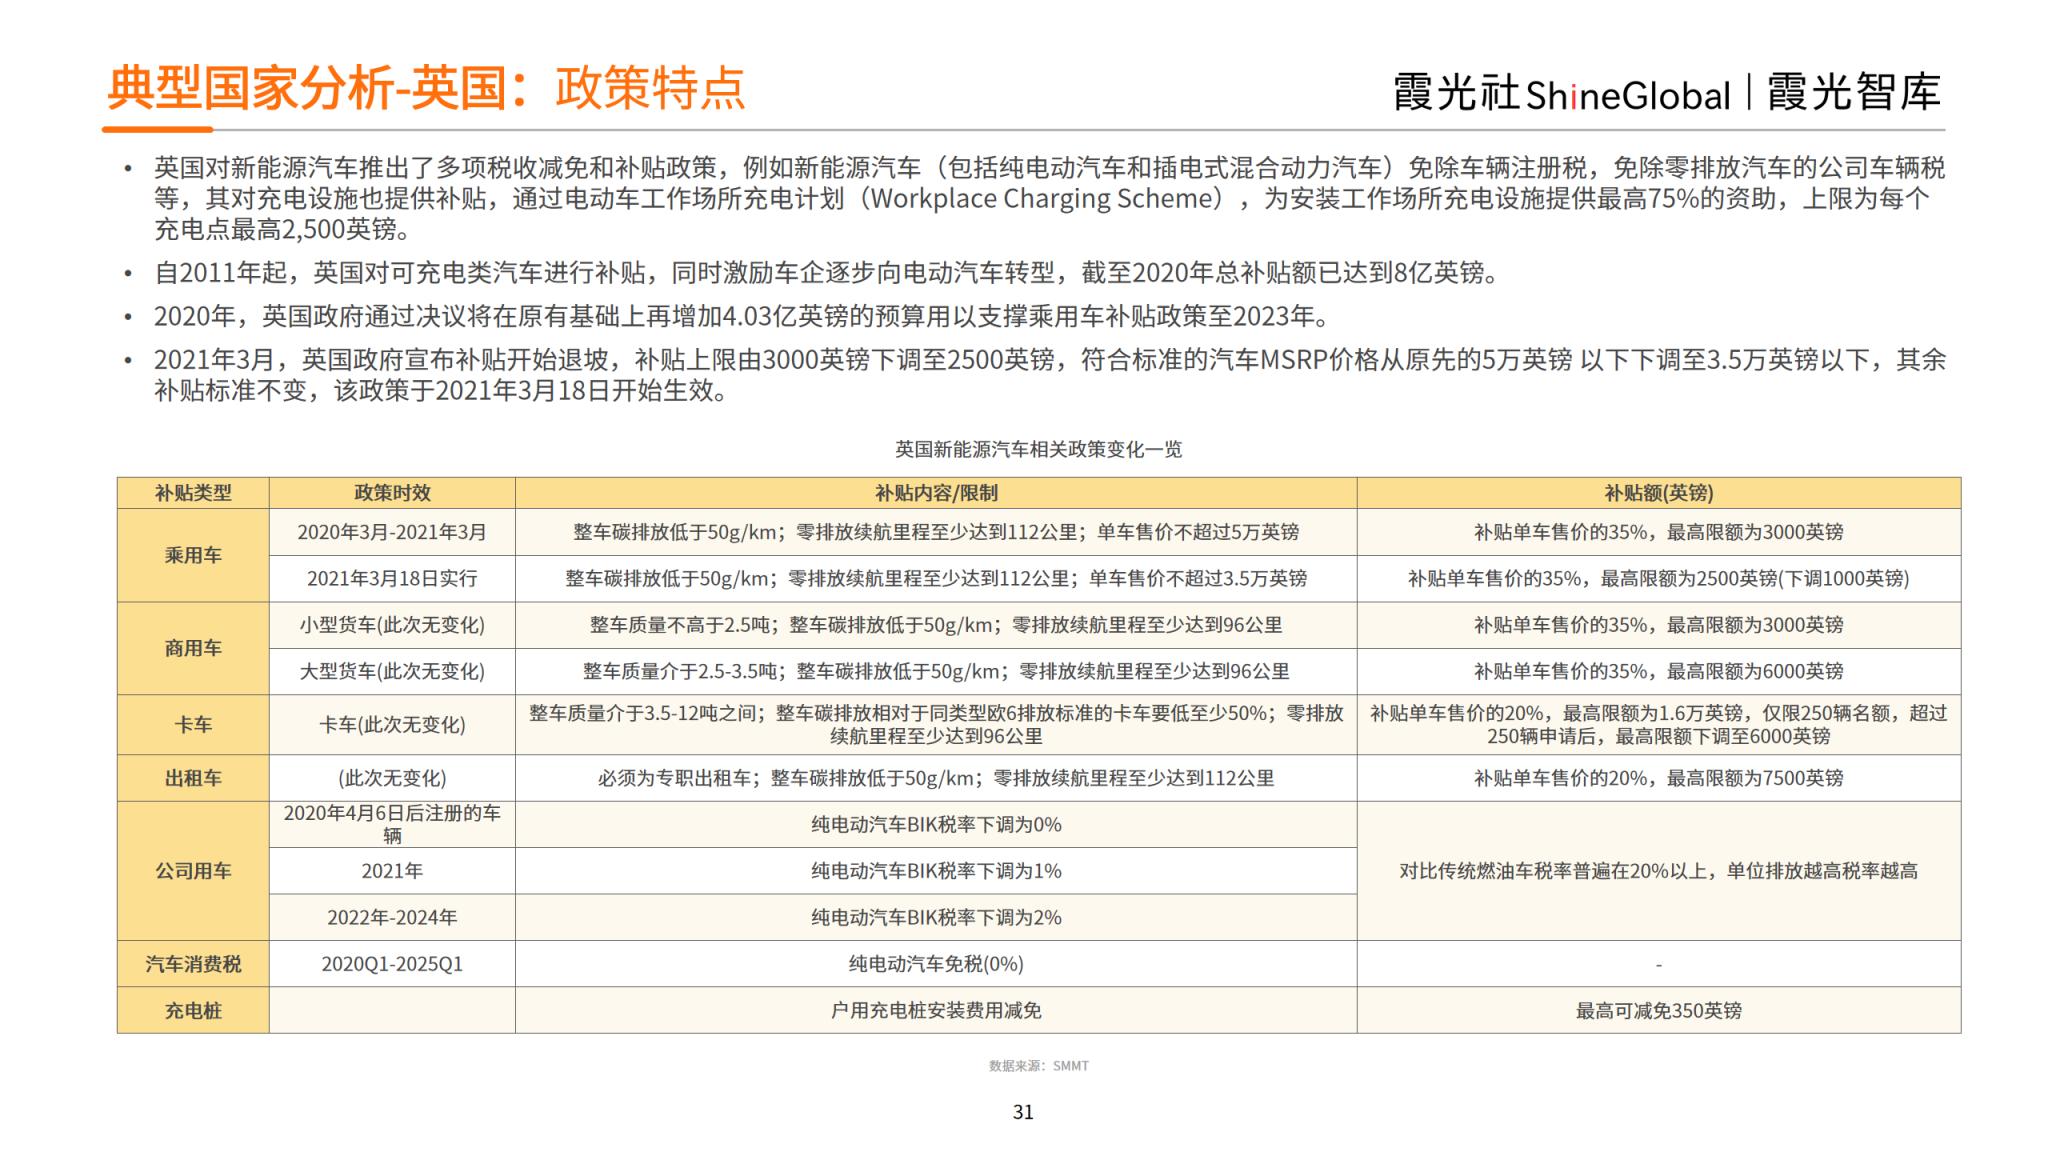Click the page number 31

pyautogui.click(x=1023, y=1112)
